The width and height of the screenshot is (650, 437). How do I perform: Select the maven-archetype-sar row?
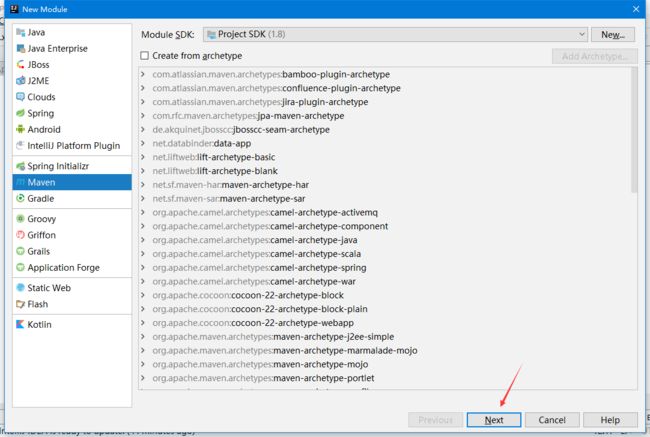pyautogui.click(x=385, y=199)
